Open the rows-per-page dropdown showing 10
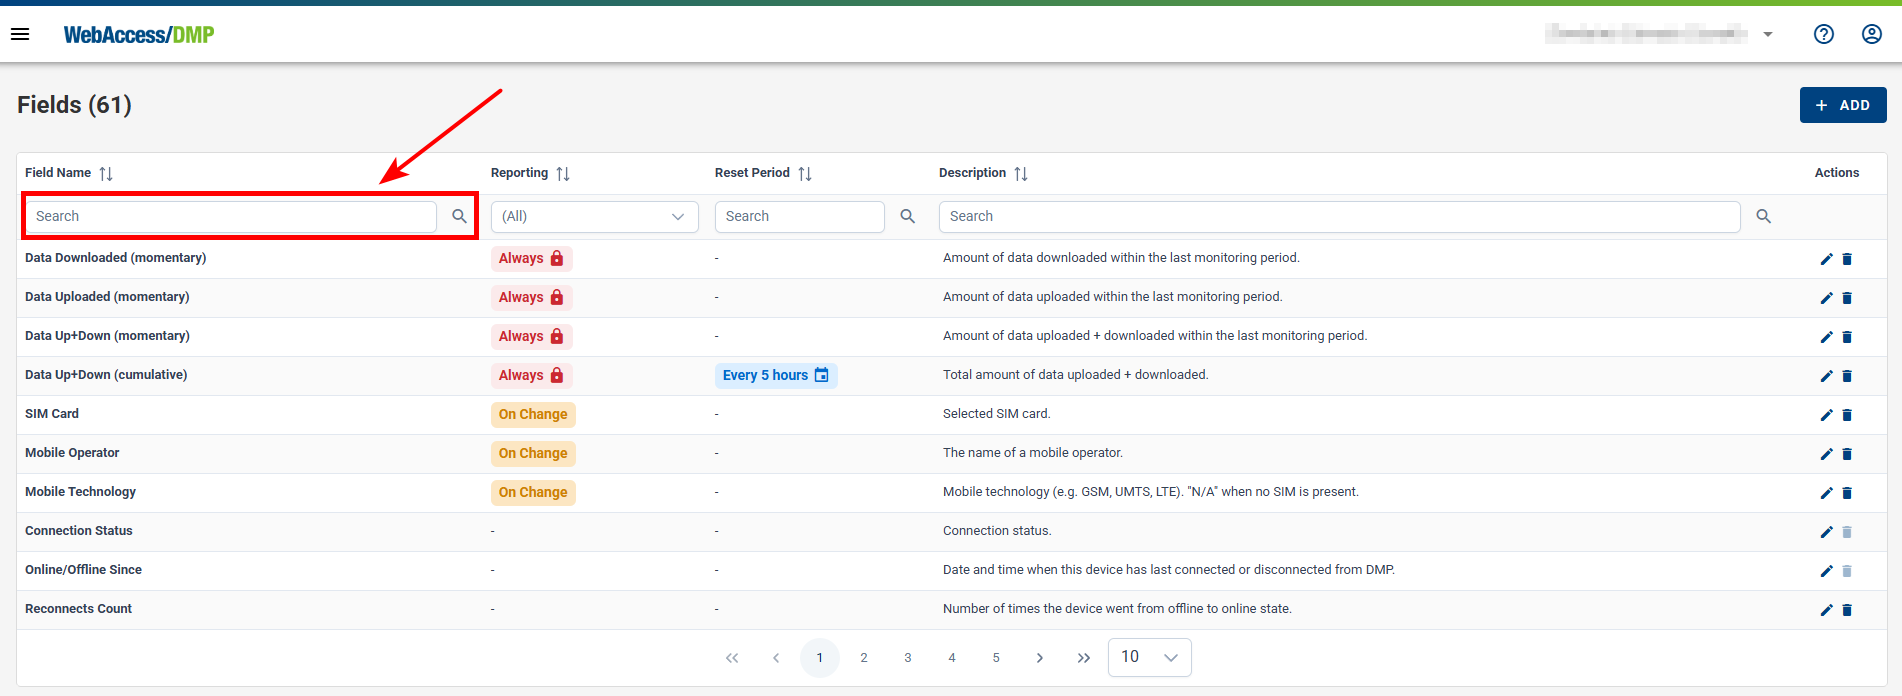Image resolution: width=1902 pixels, height=696 pixels. [x=1149, y=657]
